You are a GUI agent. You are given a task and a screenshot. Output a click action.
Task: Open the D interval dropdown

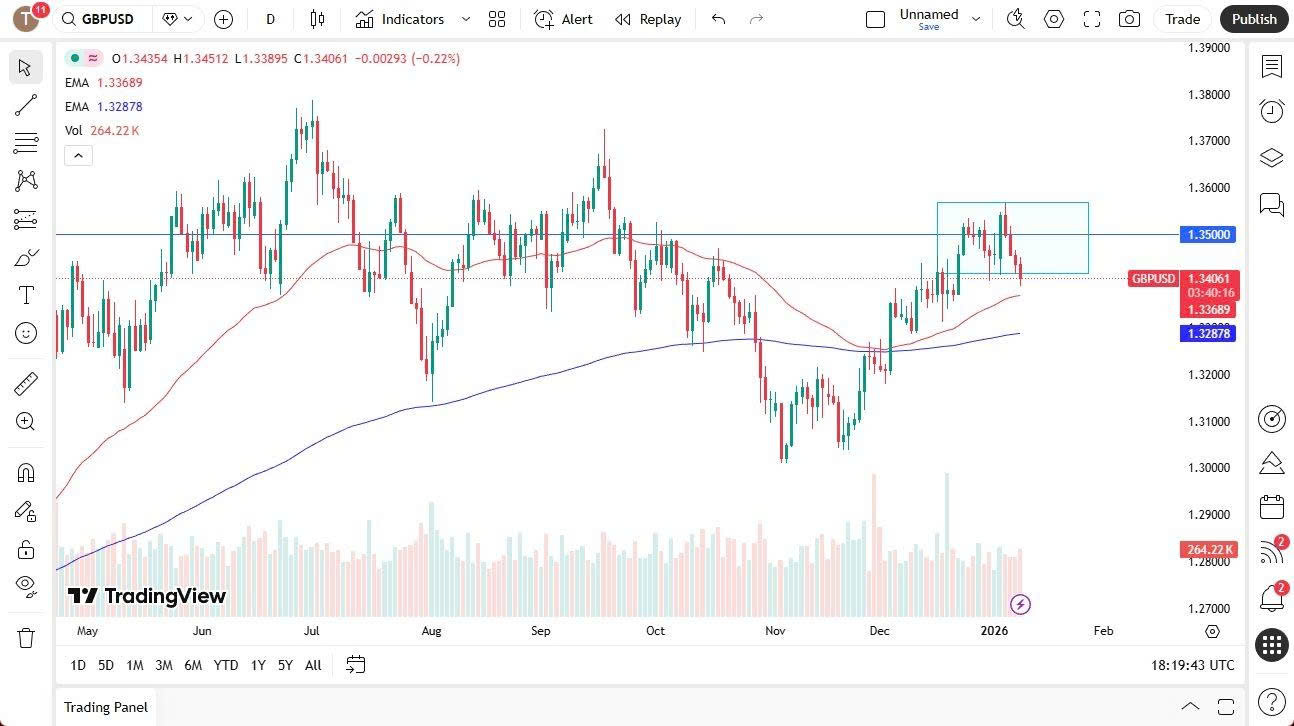270,19
